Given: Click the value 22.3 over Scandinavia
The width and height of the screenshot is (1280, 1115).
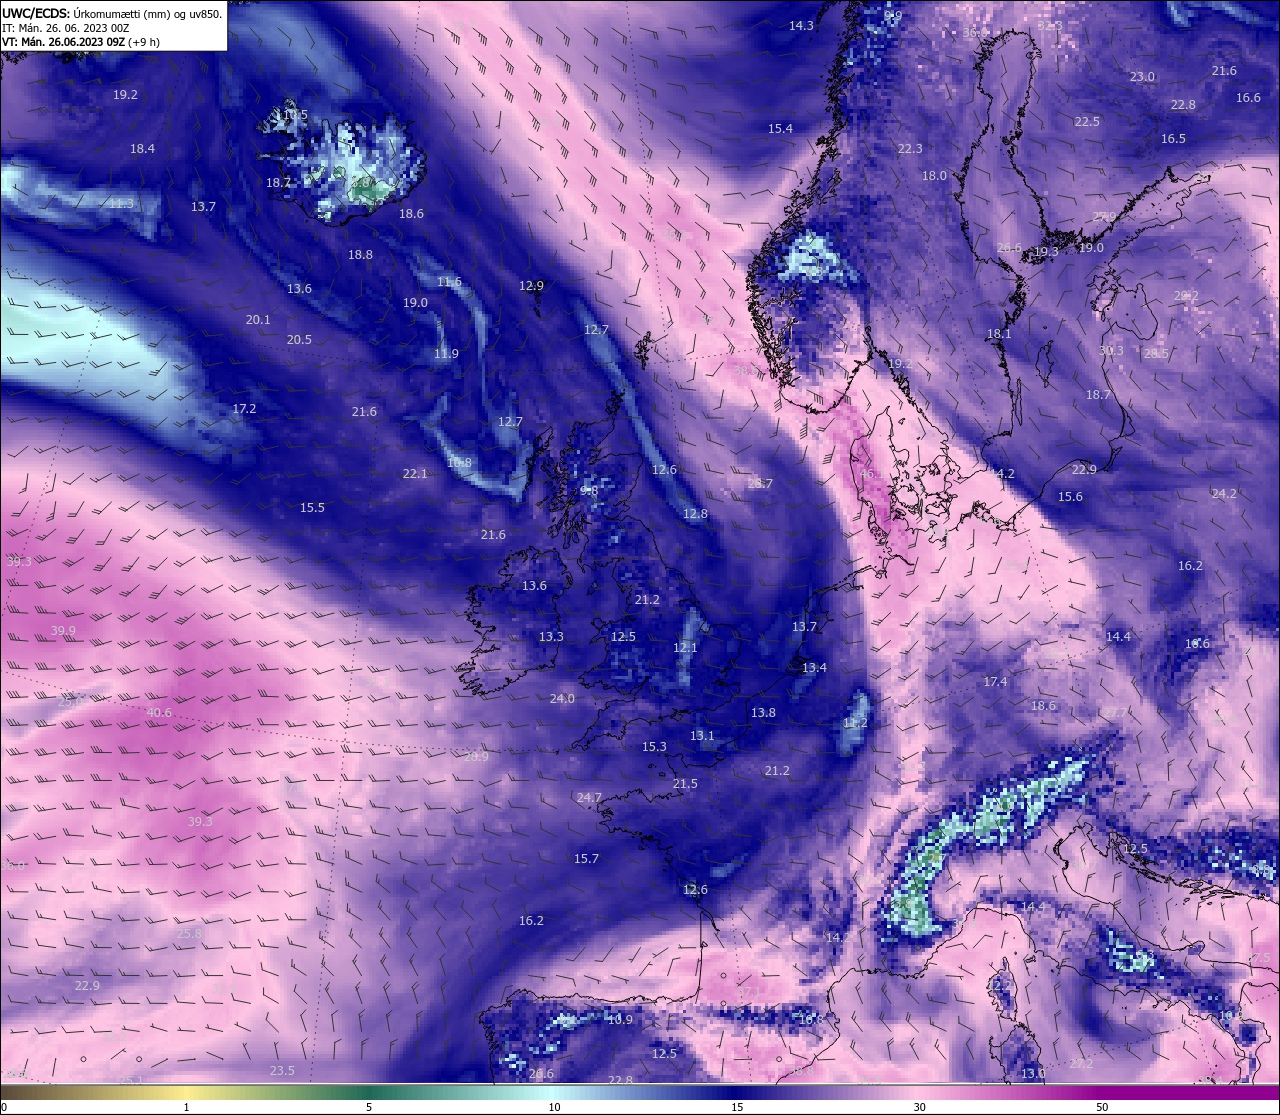Looking at the screenshot, I should 909,149.
